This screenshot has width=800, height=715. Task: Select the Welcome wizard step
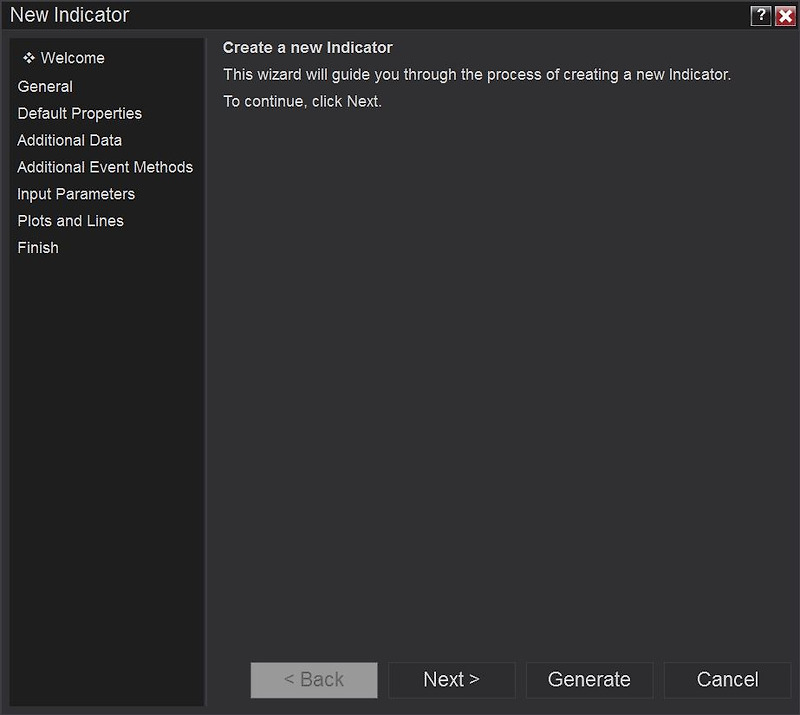click(72, 58)
